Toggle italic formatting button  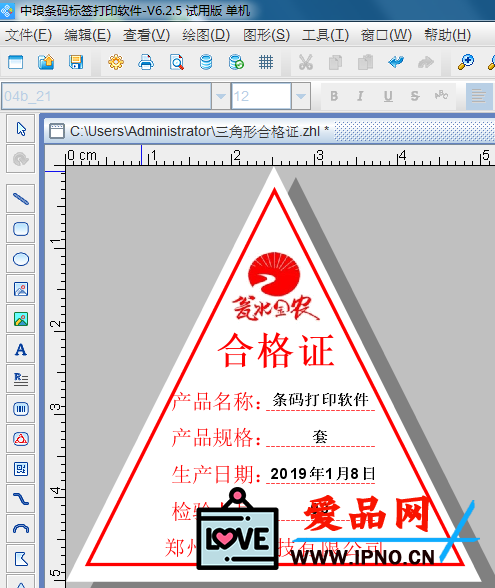pyautogui.click(x=360, y=96)
